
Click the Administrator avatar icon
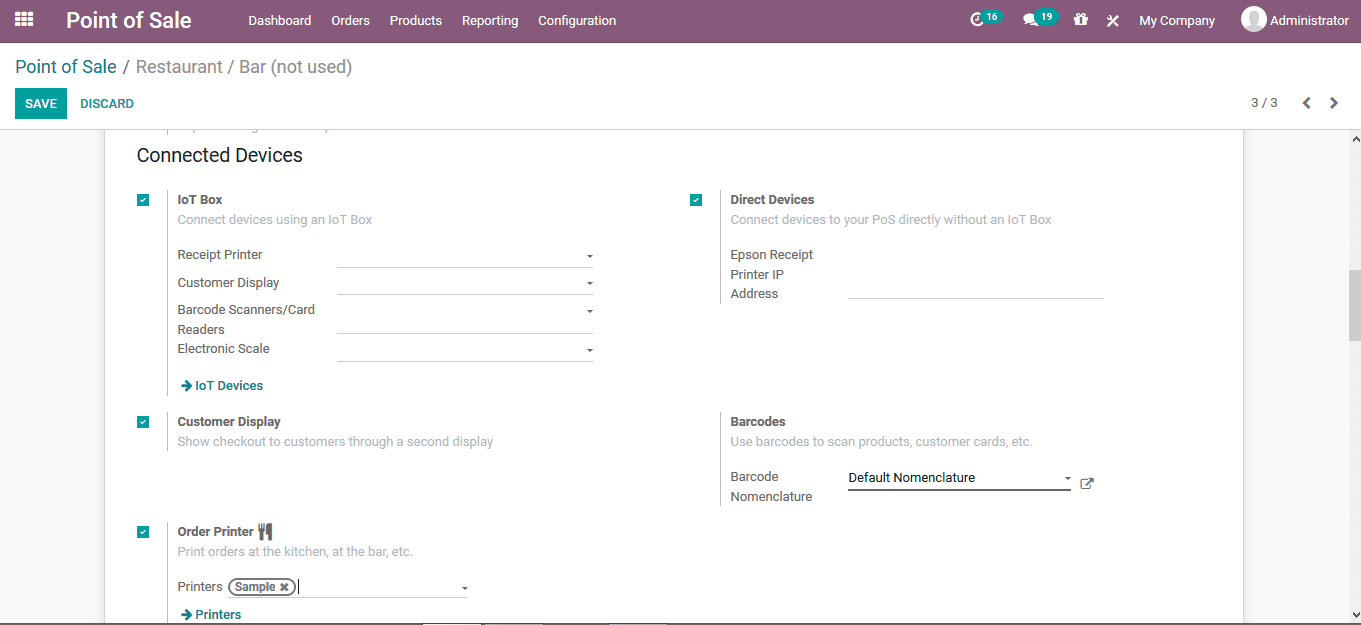1252,19
